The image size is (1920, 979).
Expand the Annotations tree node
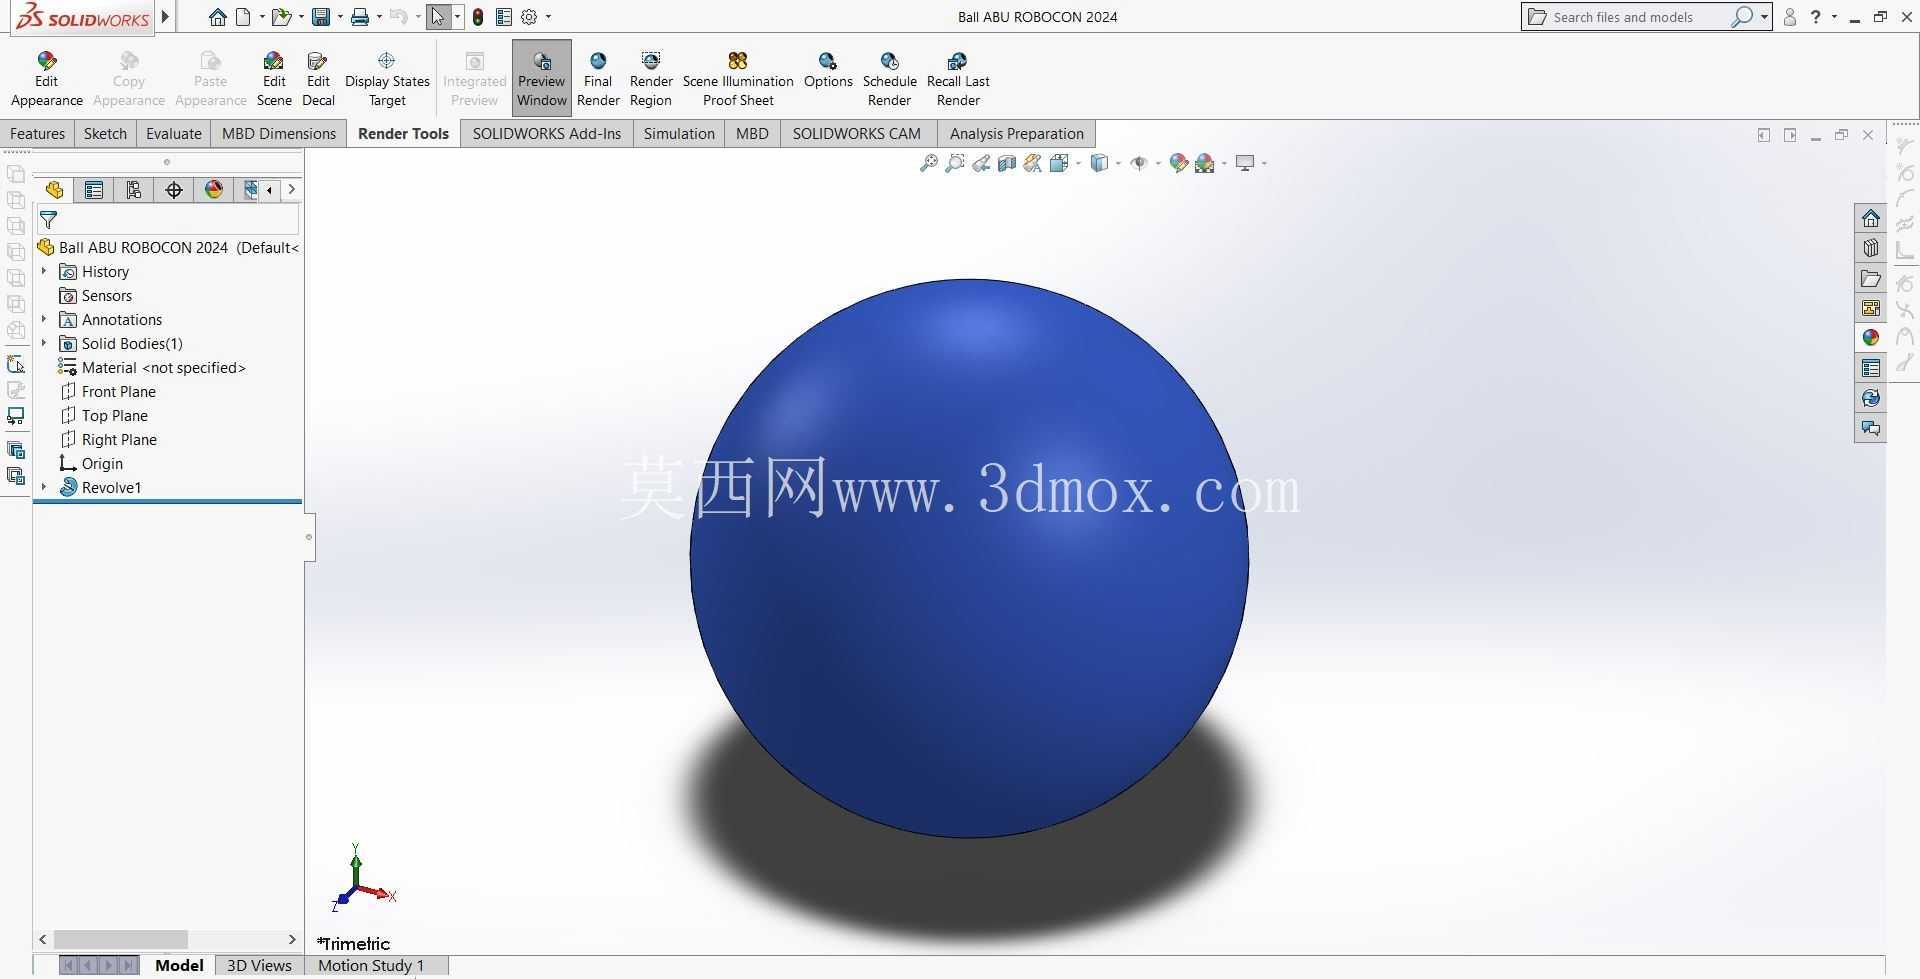pyautogui.click(x=44, y=319)
